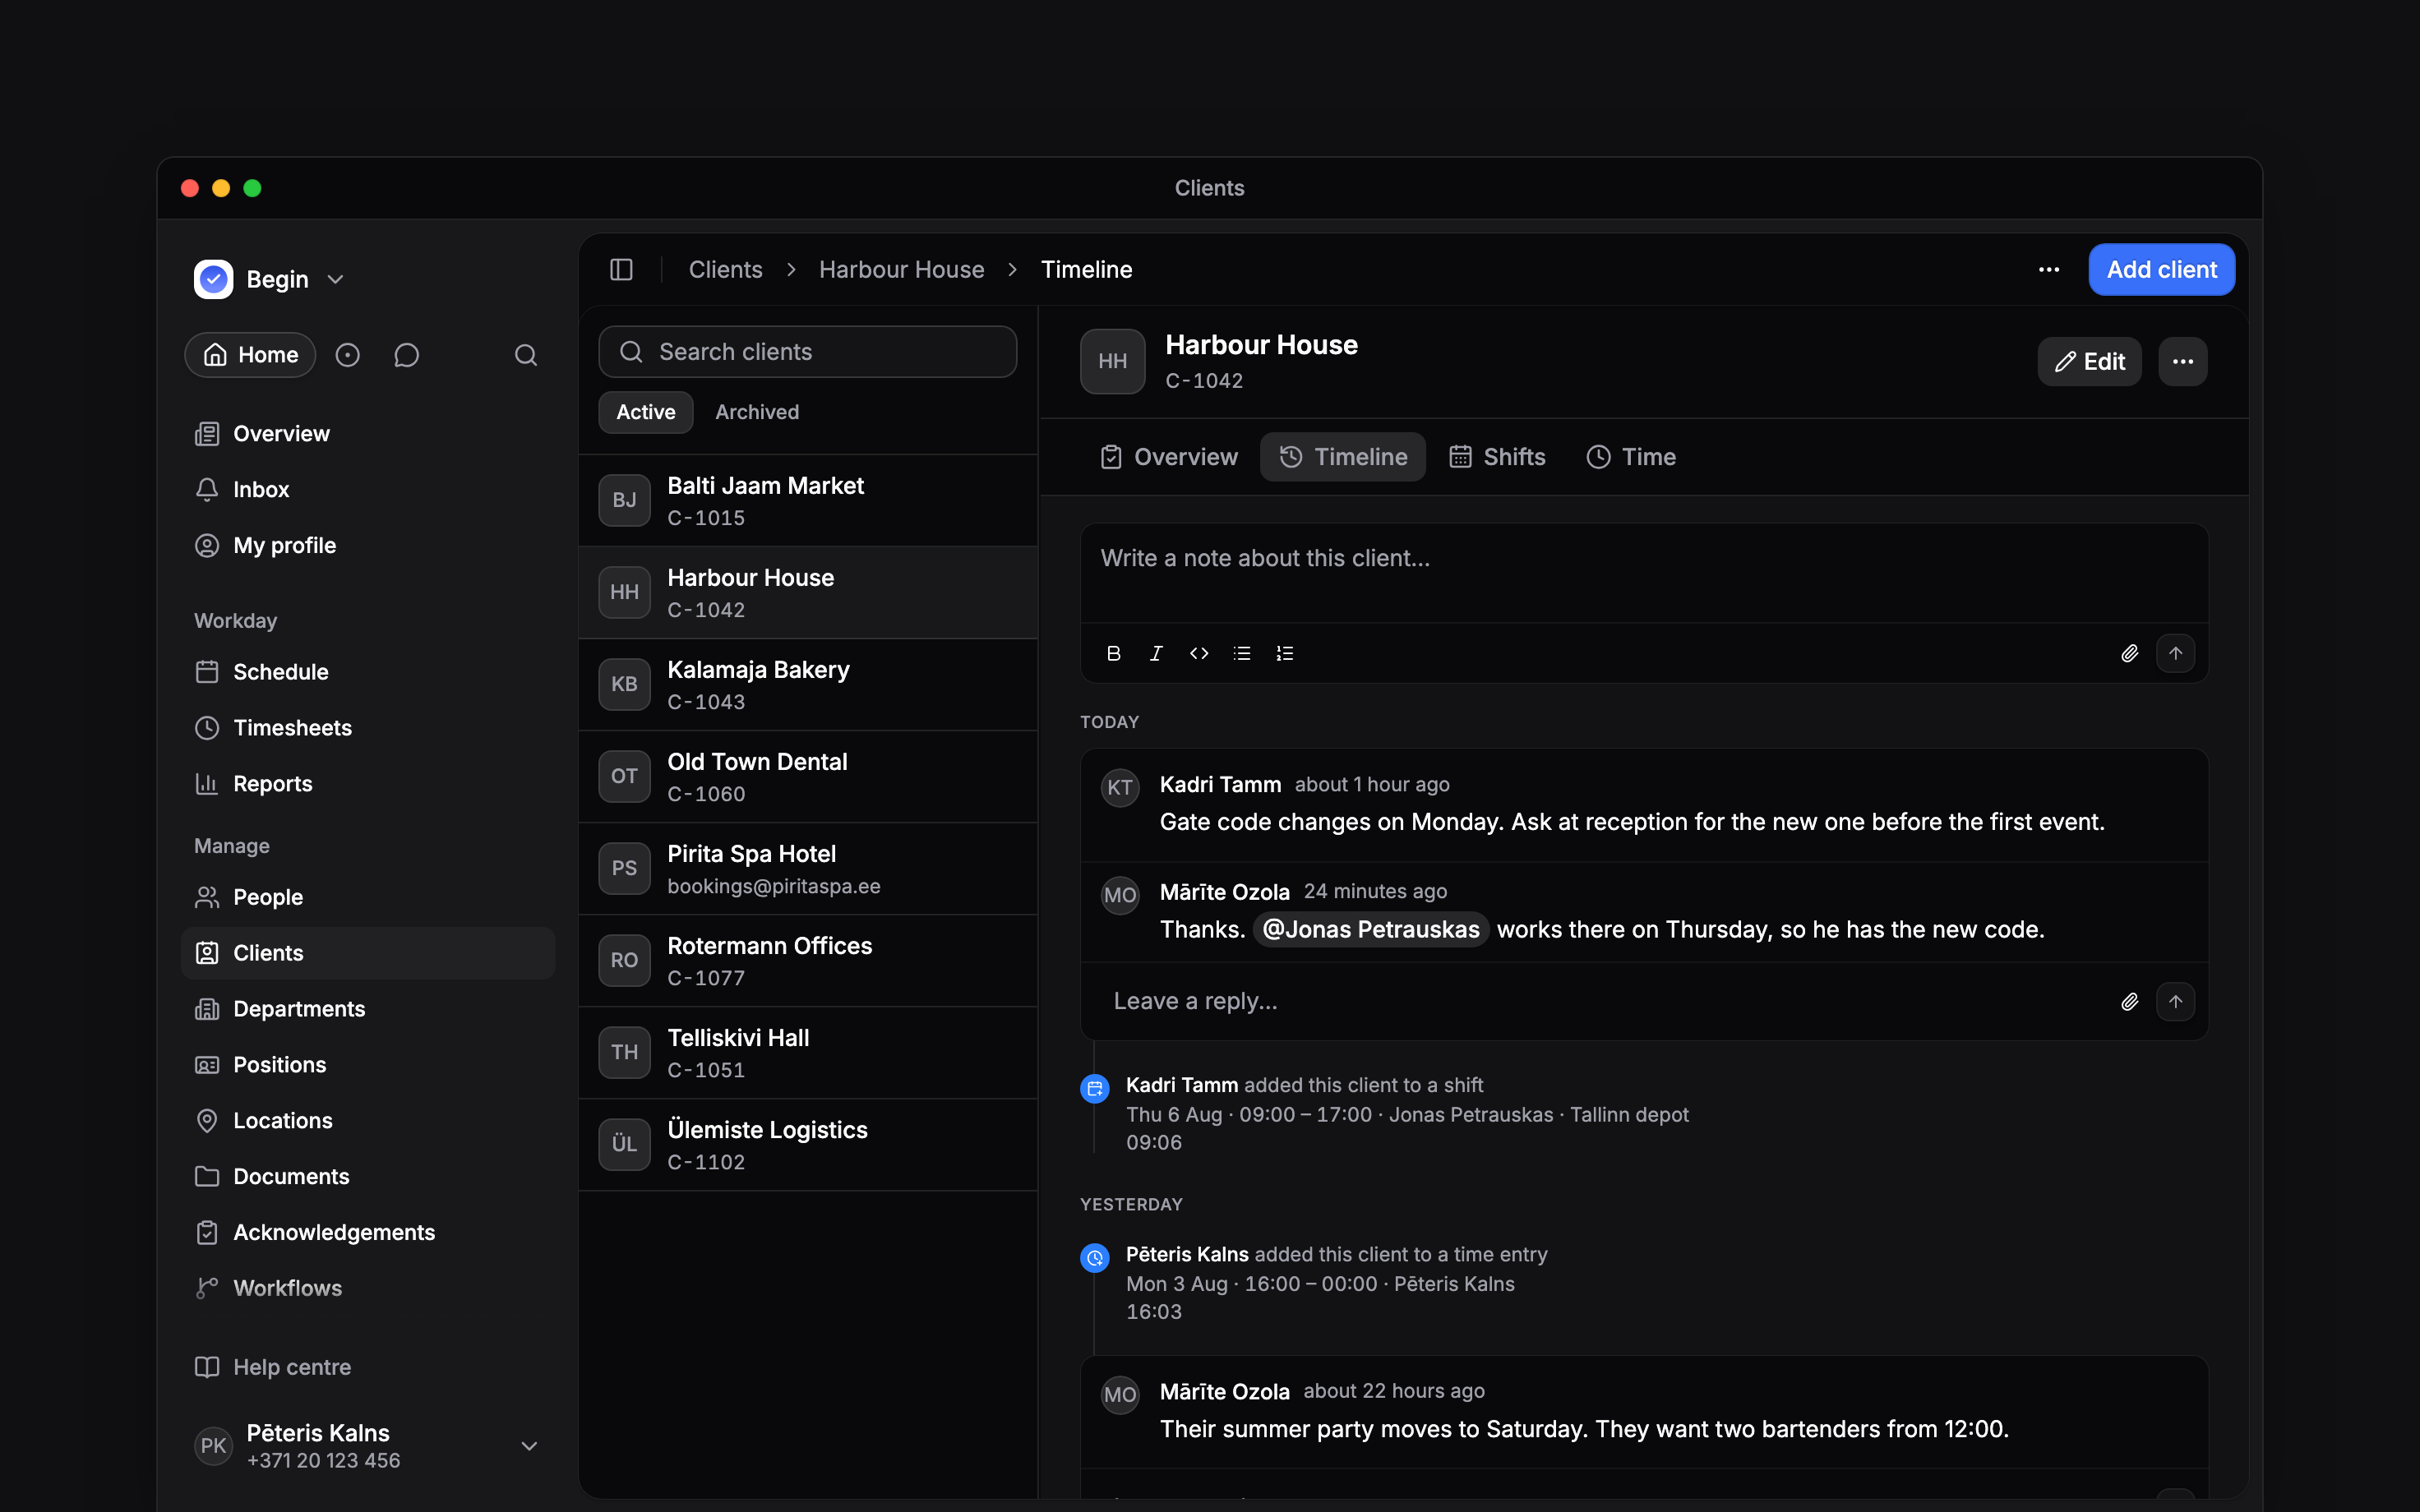2420x1512 pixels.
Task: Open Departments
Action: 368,1009
